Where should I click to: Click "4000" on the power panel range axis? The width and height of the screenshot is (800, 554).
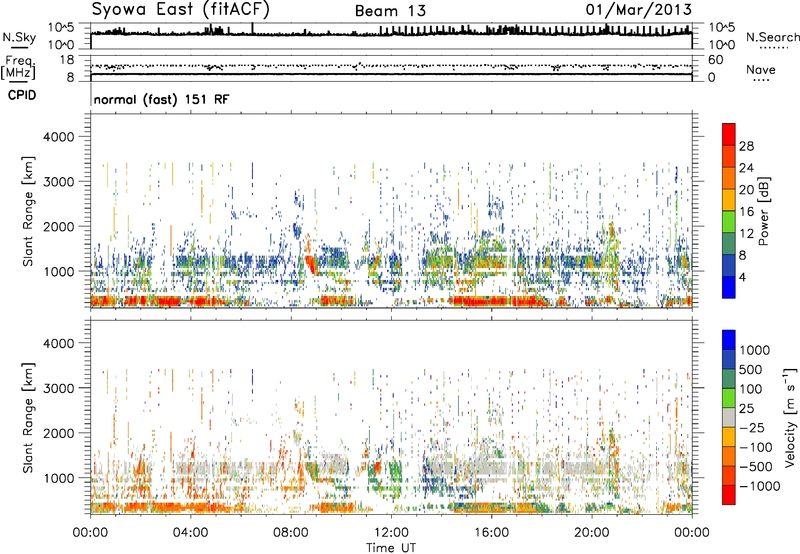[59, 137]
